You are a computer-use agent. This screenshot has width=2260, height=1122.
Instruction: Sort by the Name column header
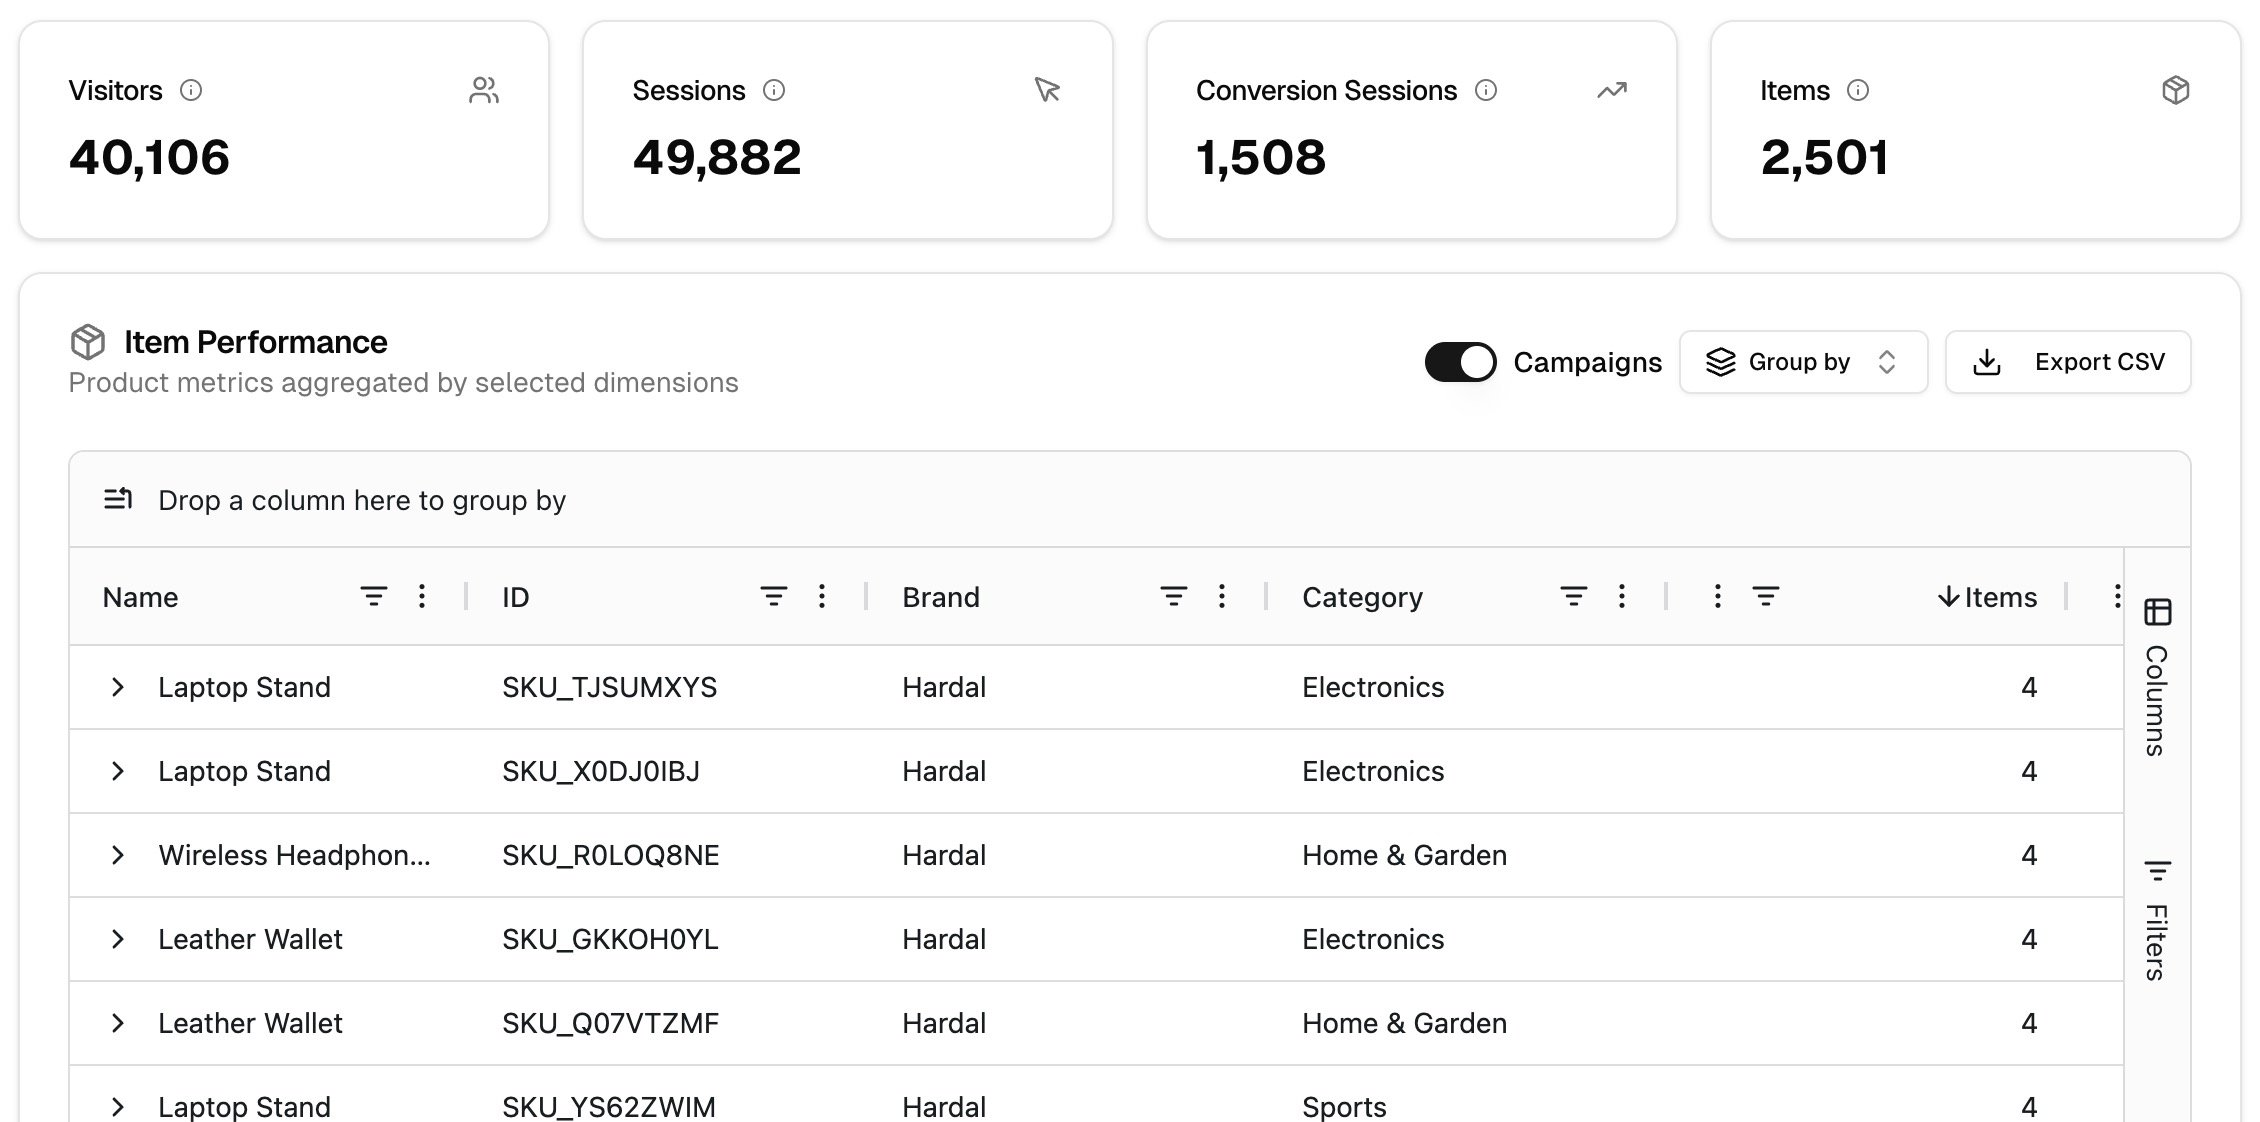140,597
